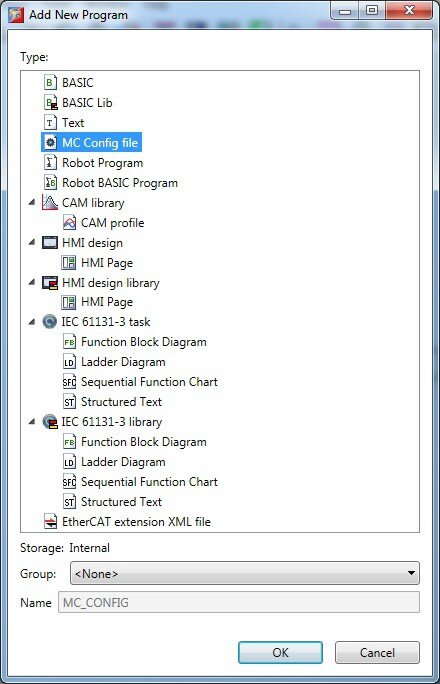440x684 pixels.
Task: Click the Cancel button
Action: coord(377,653)
